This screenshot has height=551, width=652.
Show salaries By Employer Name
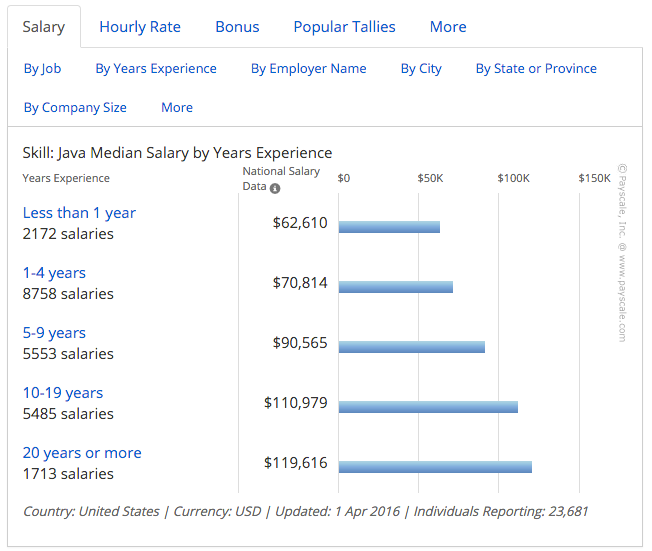point(309,69)
